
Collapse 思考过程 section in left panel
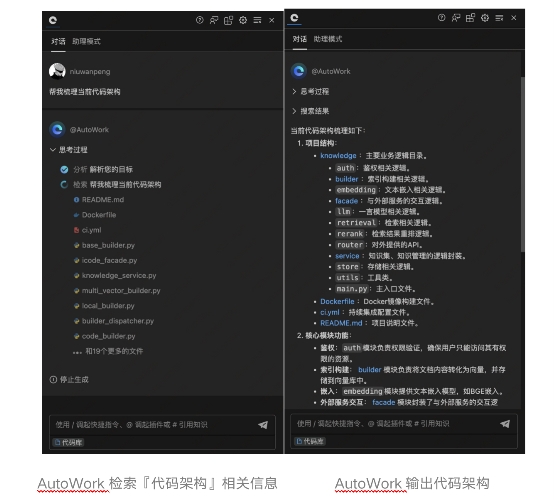(x=69, y=150)
